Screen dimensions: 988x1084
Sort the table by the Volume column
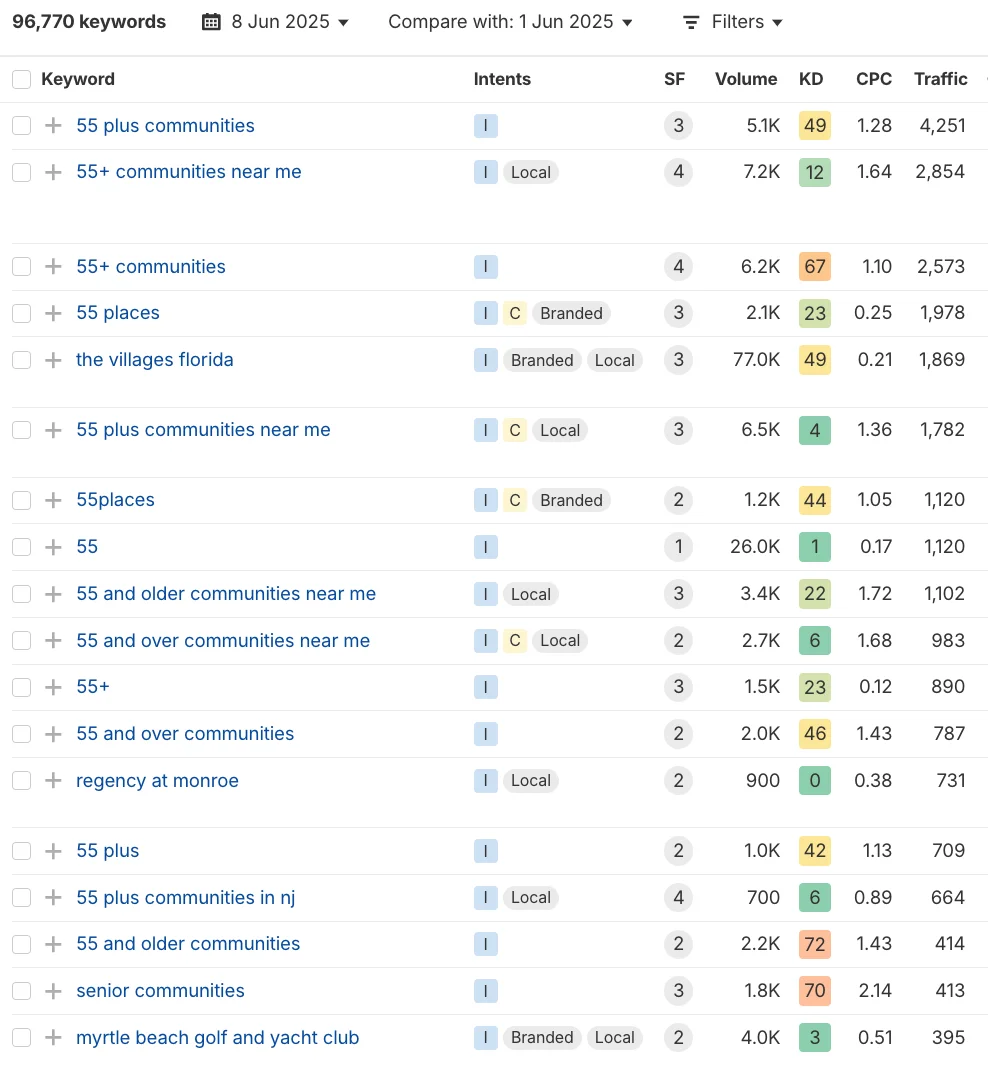click(x=745, y=79)
